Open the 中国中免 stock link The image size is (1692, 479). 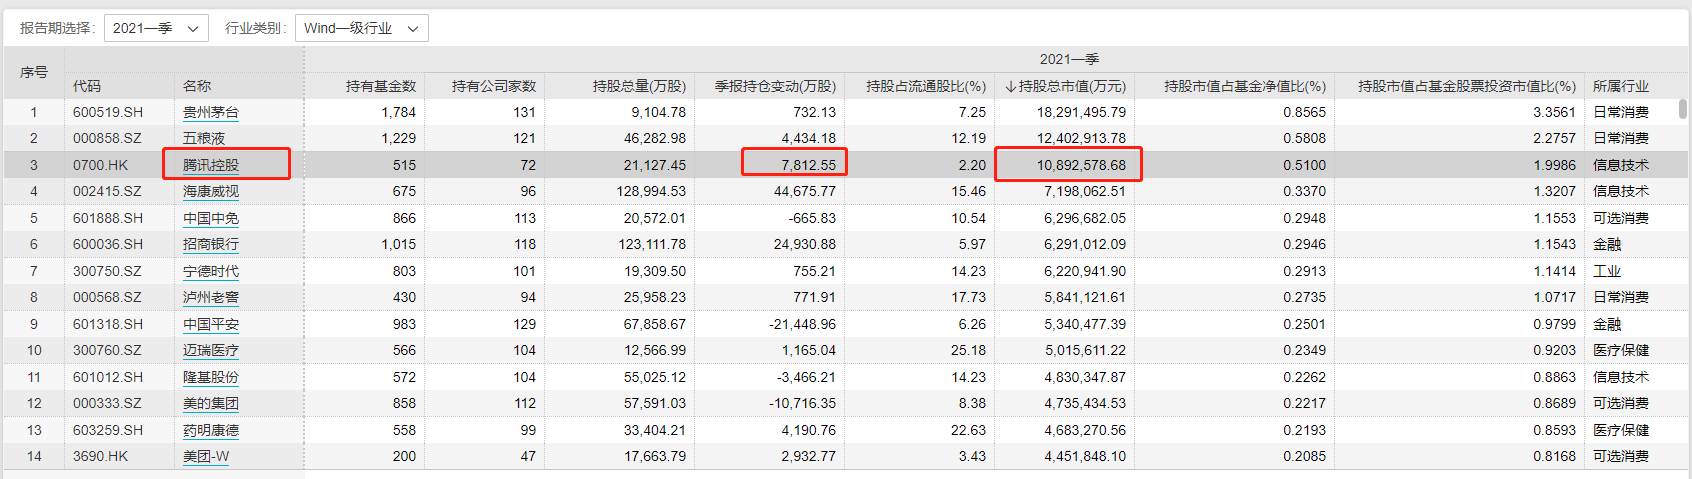(x=211, y=218)
